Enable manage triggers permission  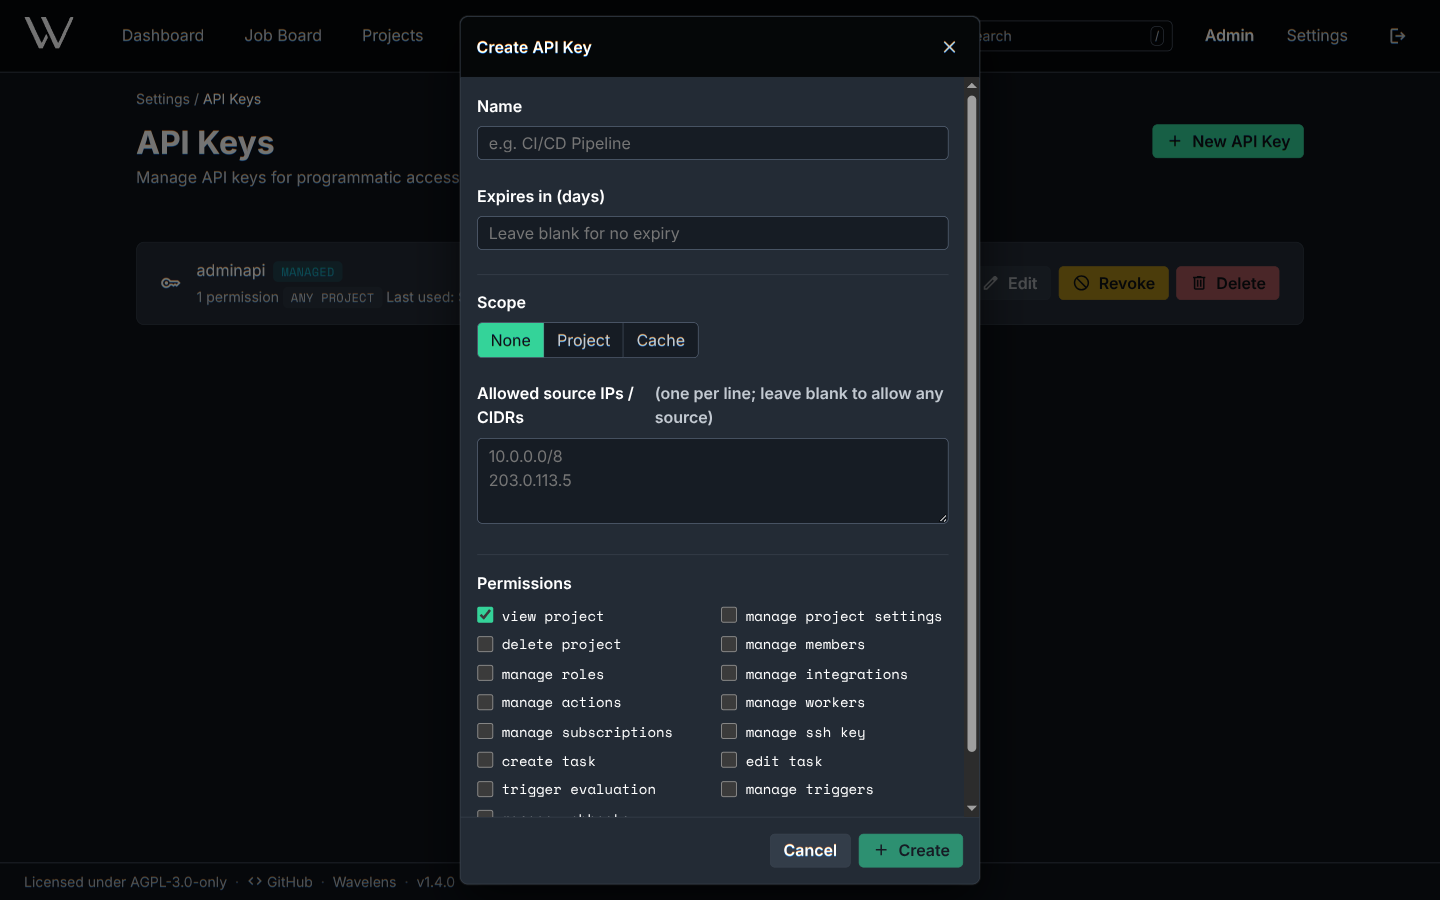point(729,789)
